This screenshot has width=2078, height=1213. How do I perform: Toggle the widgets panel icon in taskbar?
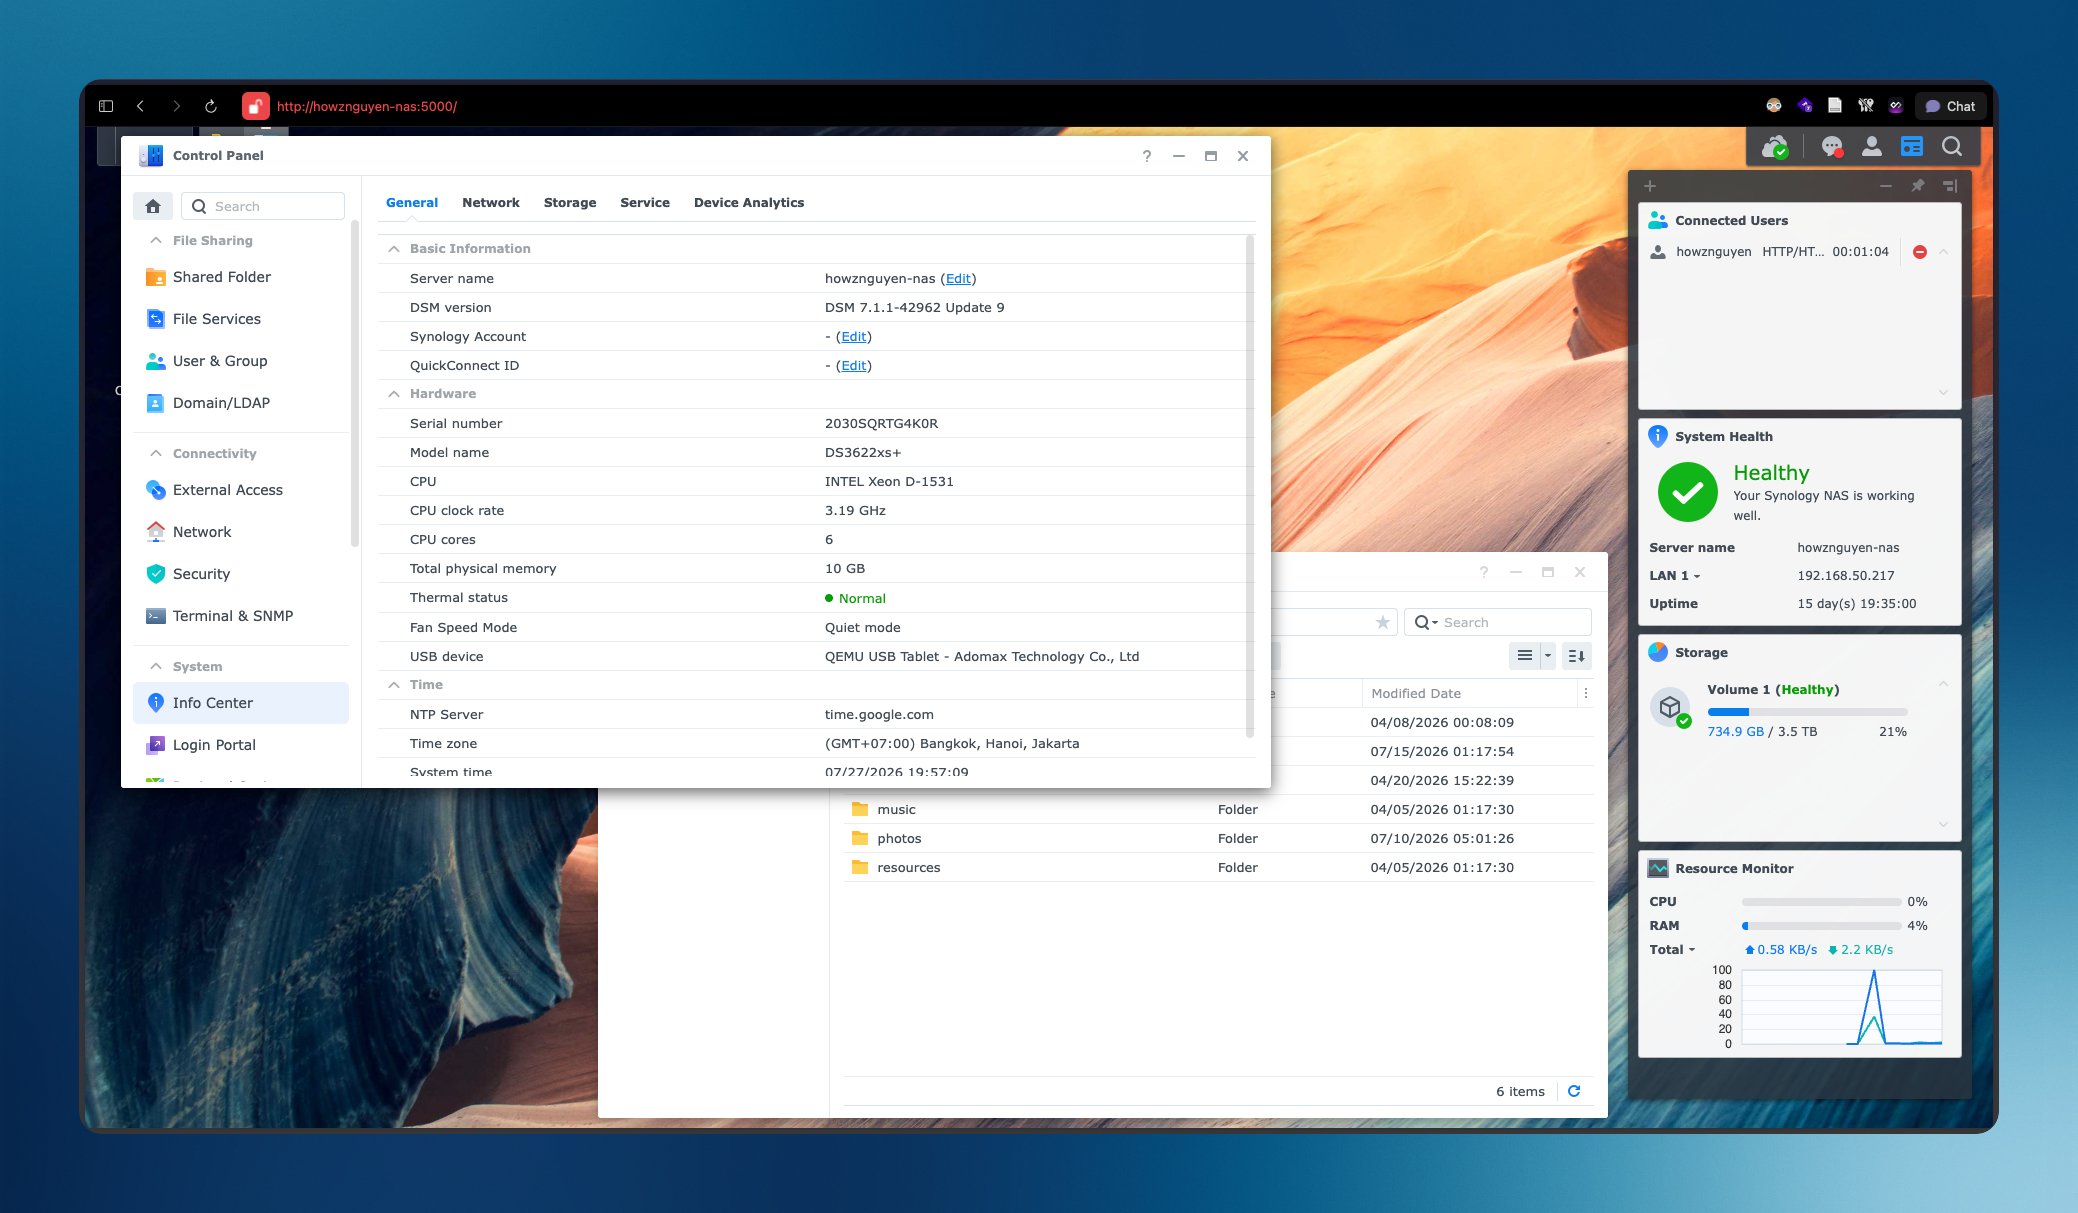1912,147
